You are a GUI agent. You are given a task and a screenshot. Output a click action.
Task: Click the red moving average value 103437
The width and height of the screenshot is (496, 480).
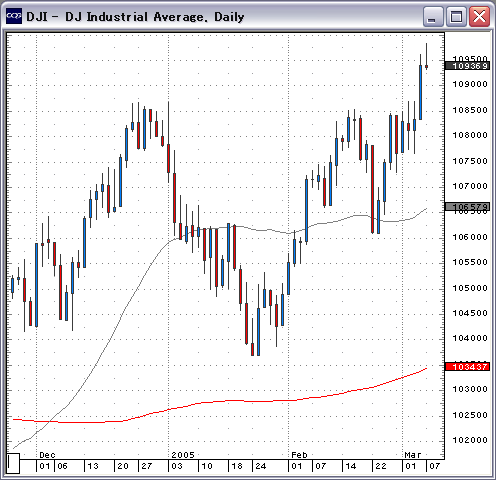(x=468, y=367)
